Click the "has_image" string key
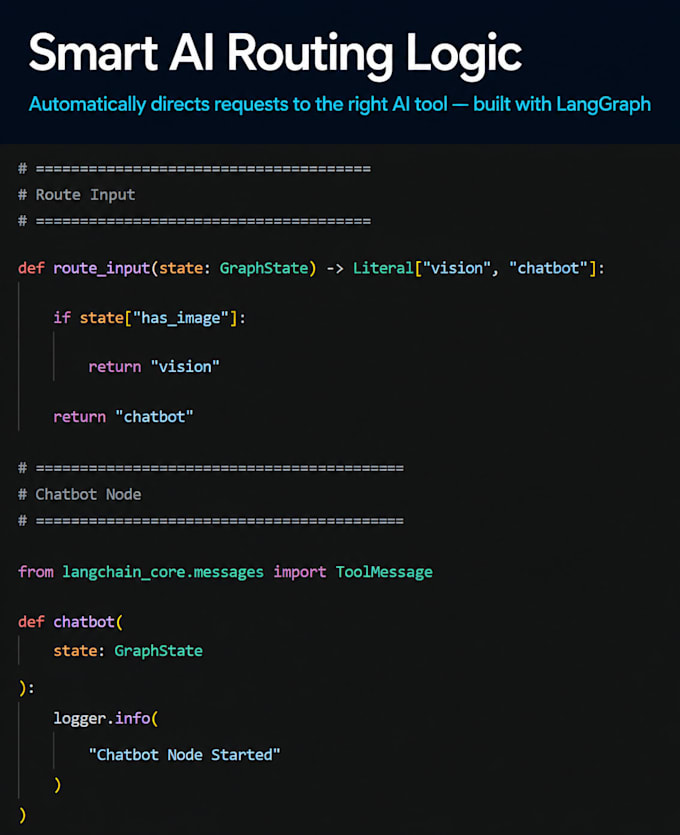 pyautogui.click(x=181, y=318)
